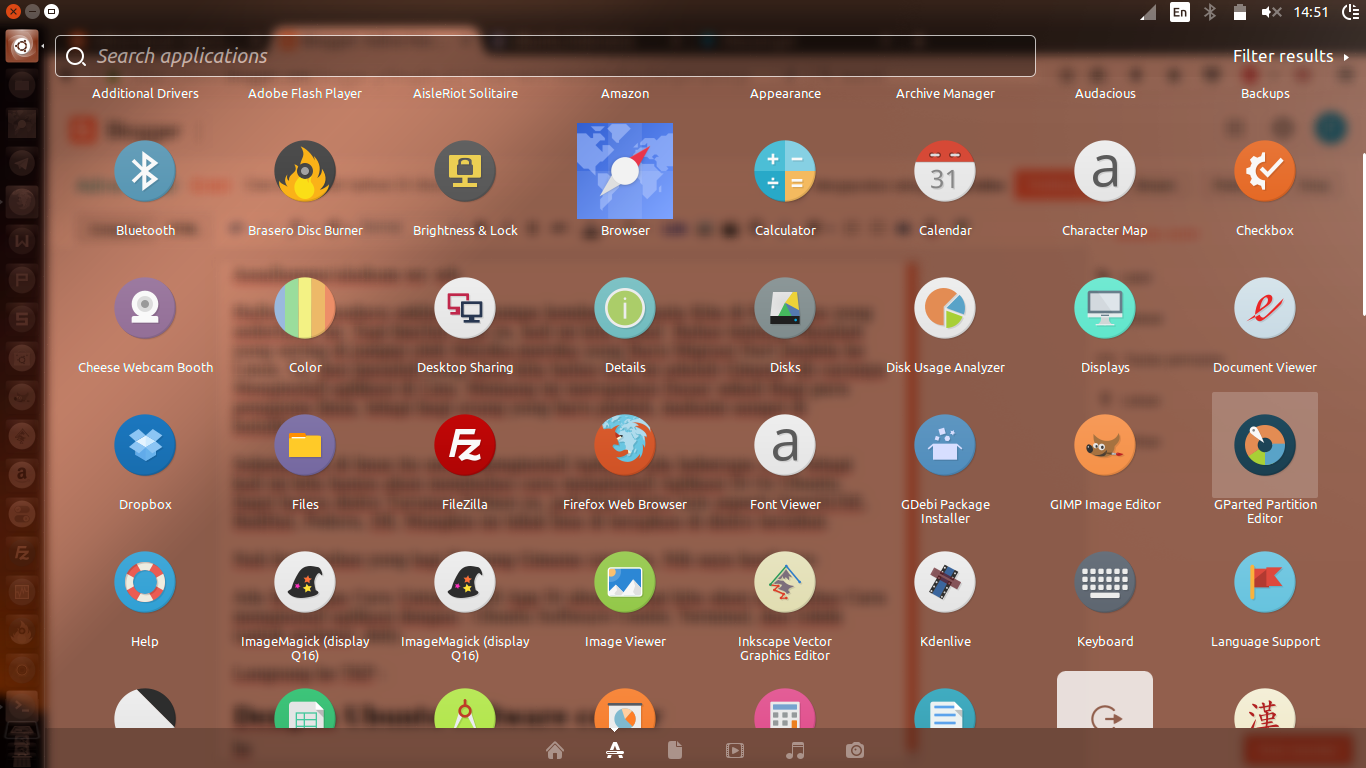Open the session power menu
The width and height of the screenshot is (1366, 768).
point(1352,12)
